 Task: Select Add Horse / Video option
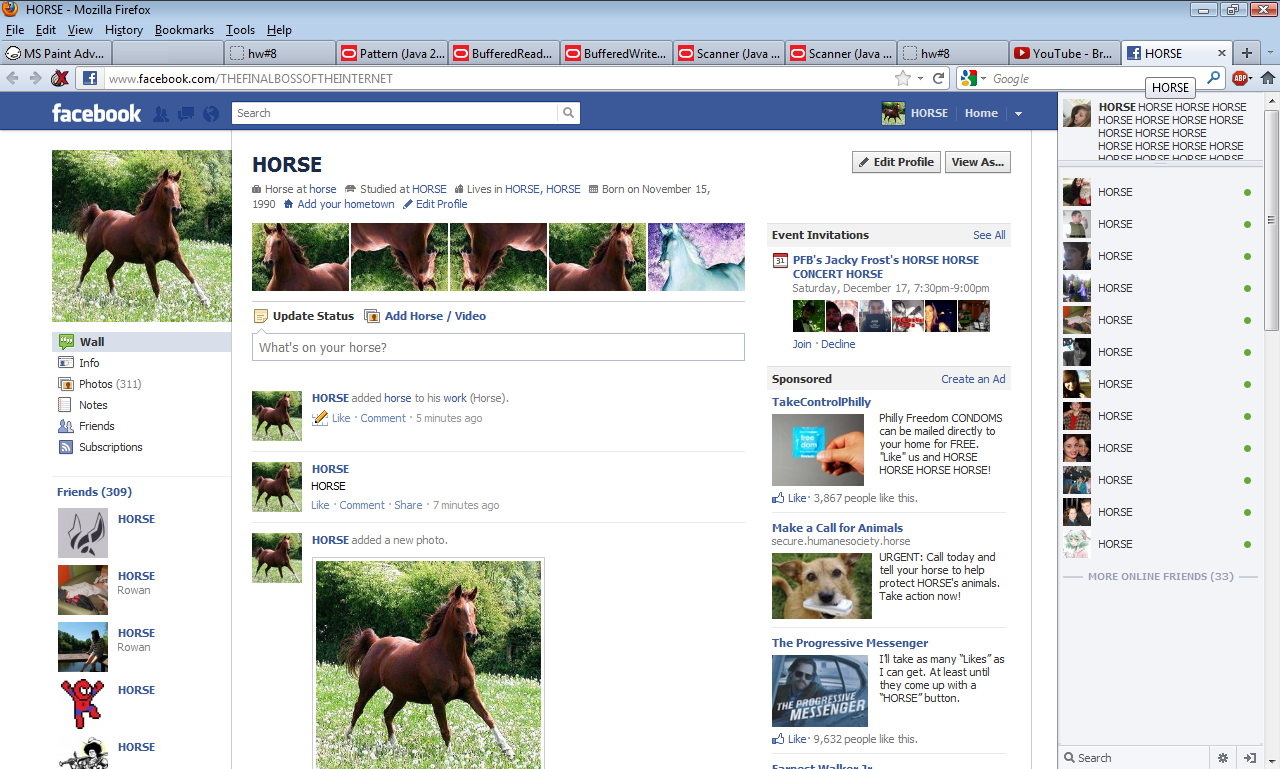(426, 316)
